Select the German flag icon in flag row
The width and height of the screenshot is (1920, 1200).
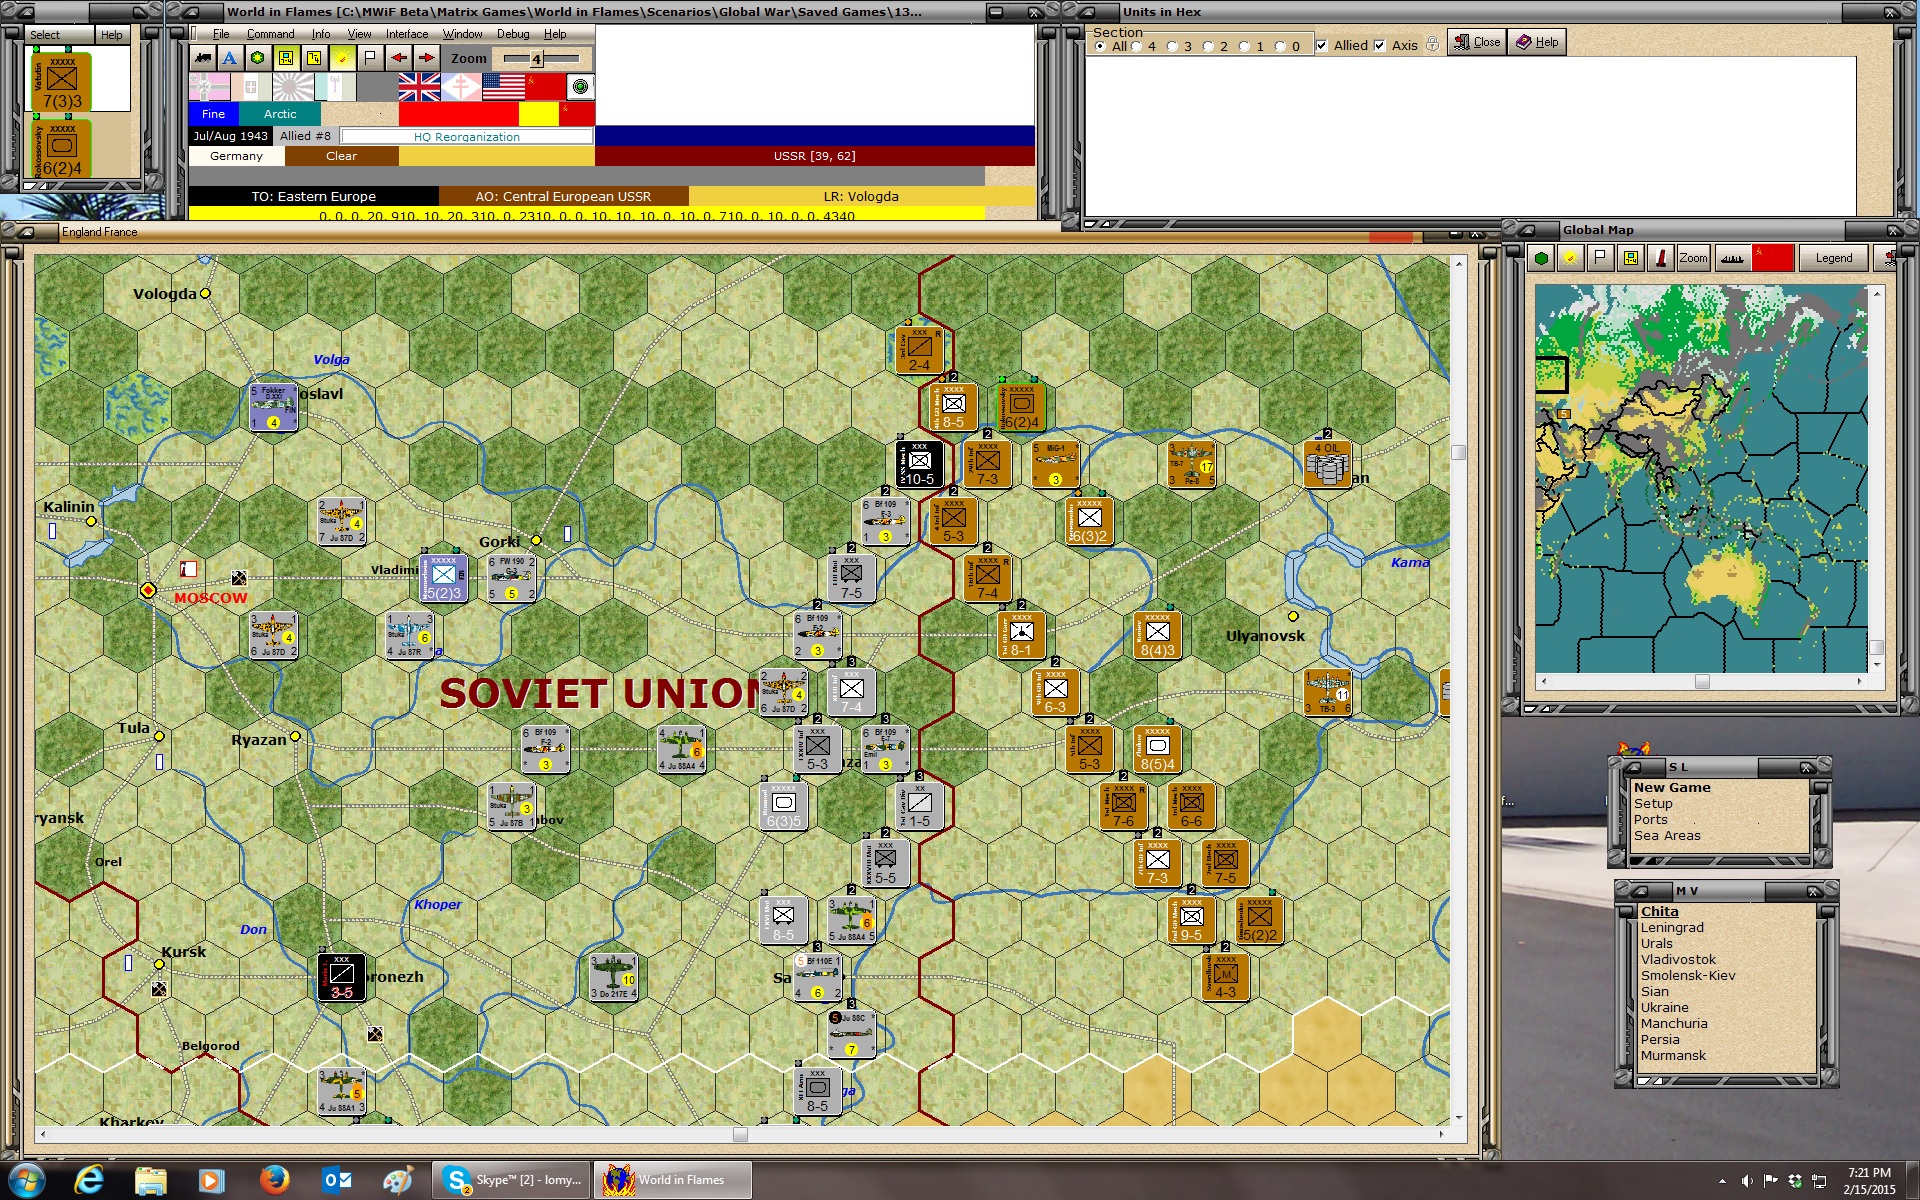(209, 87)
